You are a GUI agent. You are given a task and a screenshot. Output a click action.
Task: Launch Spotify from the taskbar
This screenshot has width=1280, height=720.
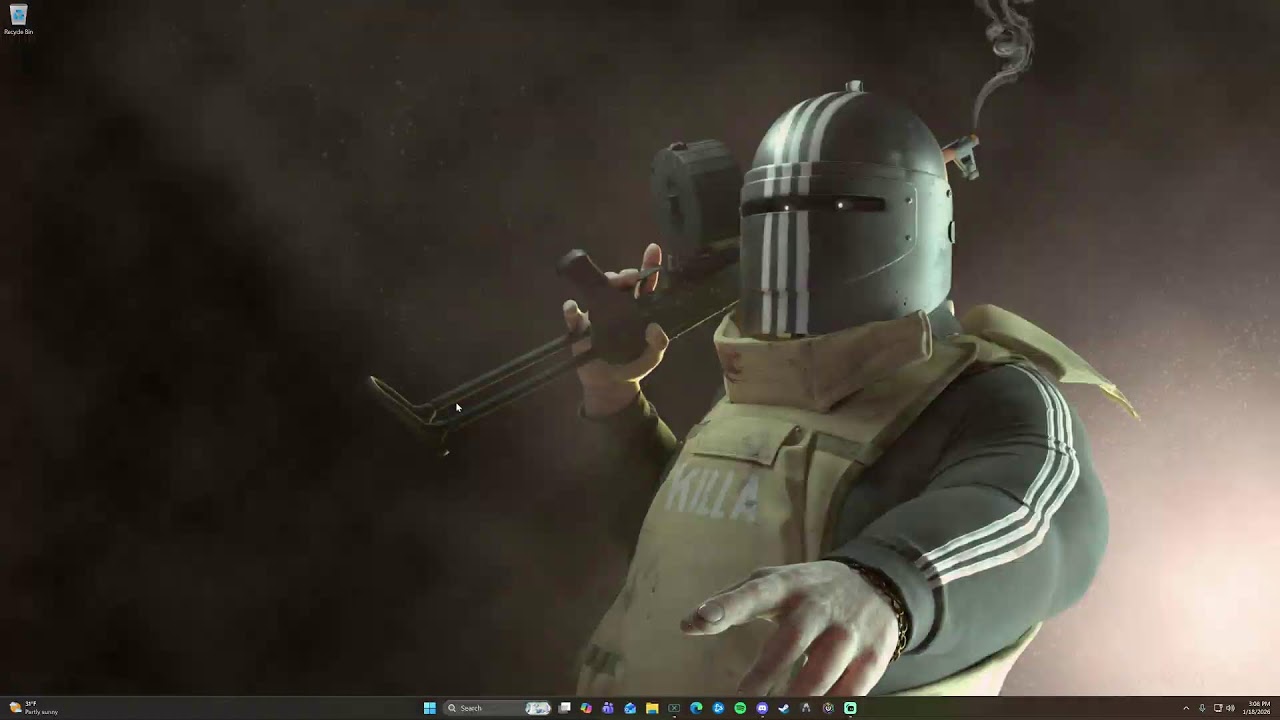coord(740,708)
